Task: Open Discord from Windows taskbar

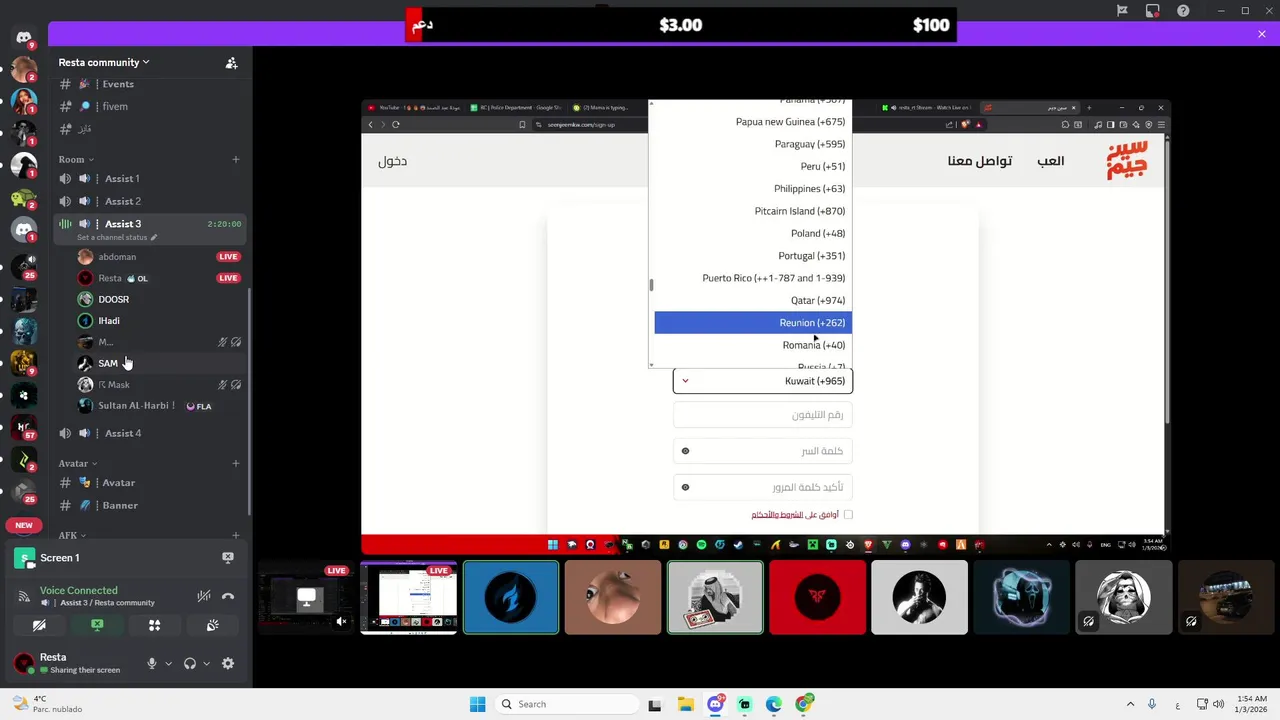Action: tap(715, 704)
